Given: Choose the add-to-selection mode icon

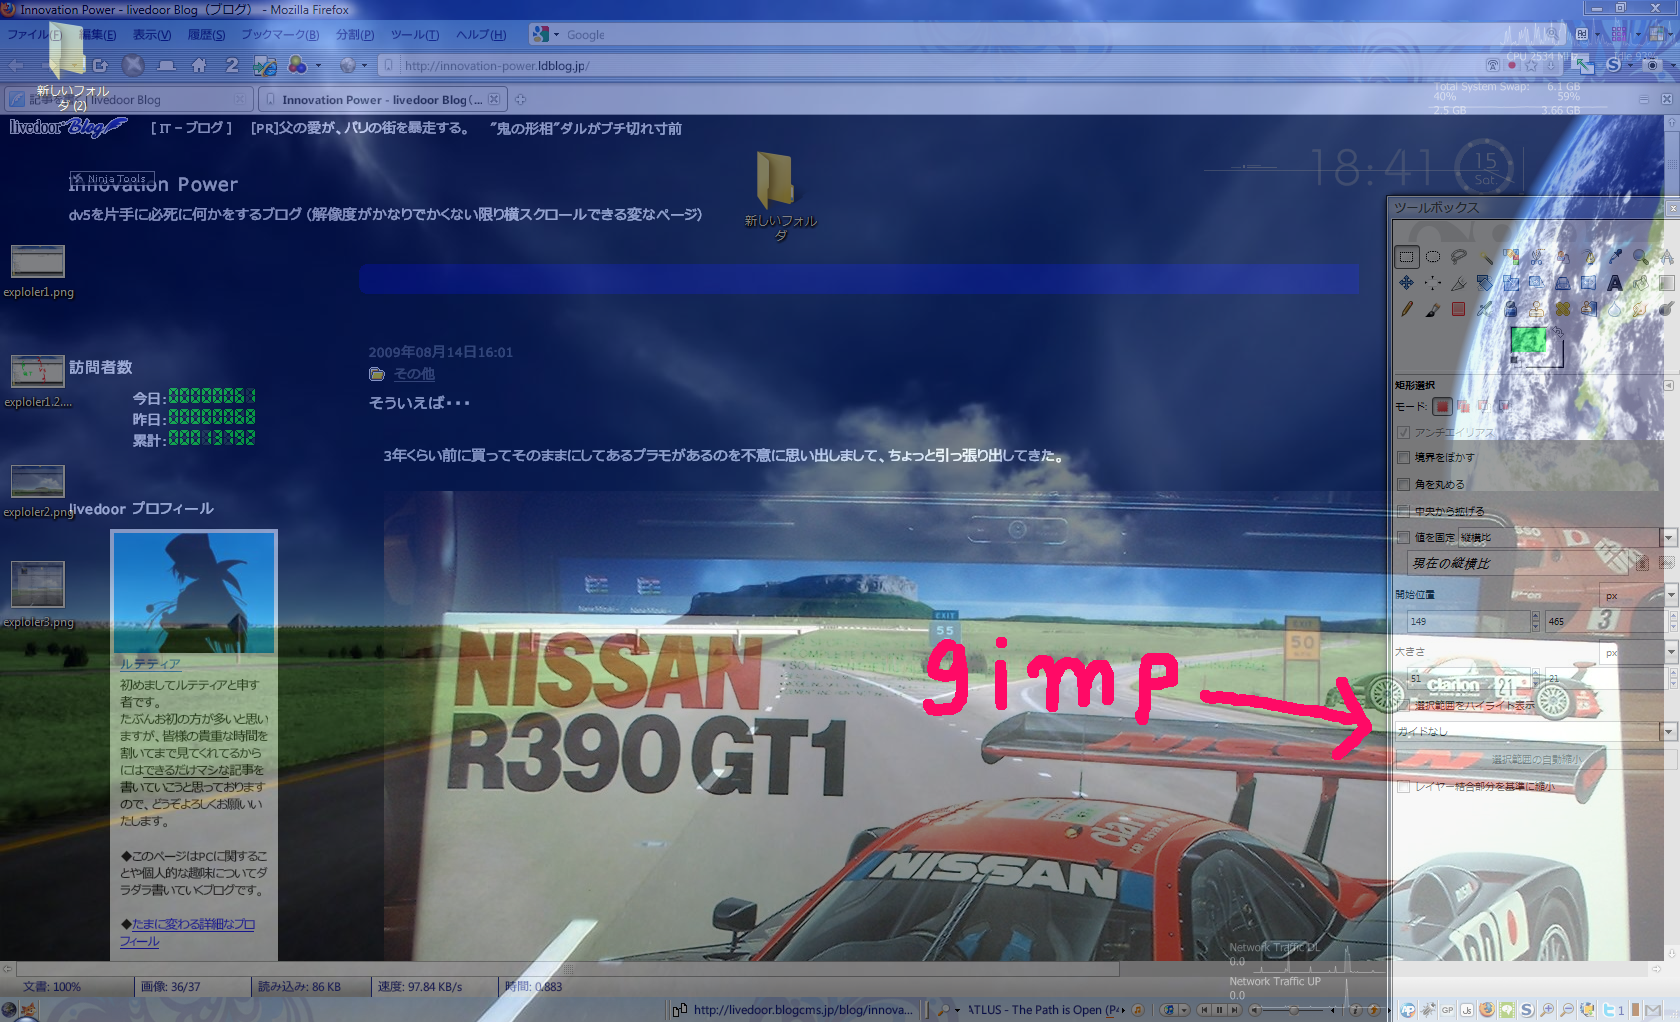Looking at the screenshot, I should tap(1463, 406).
